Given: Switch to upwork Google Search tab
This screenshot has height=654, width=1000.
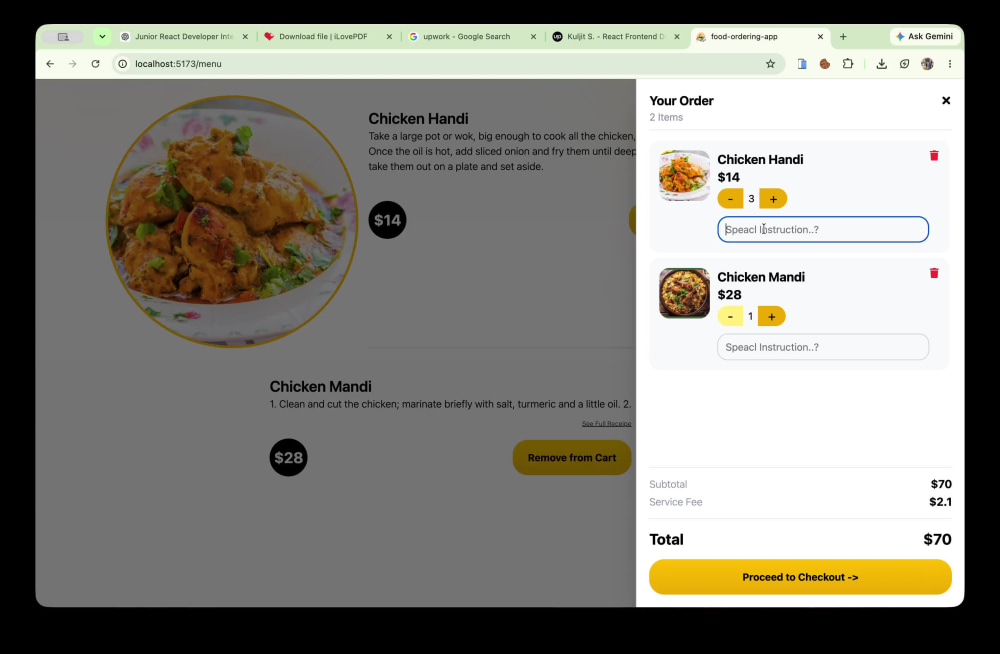Looking at the screenshot, I should 466,36.
